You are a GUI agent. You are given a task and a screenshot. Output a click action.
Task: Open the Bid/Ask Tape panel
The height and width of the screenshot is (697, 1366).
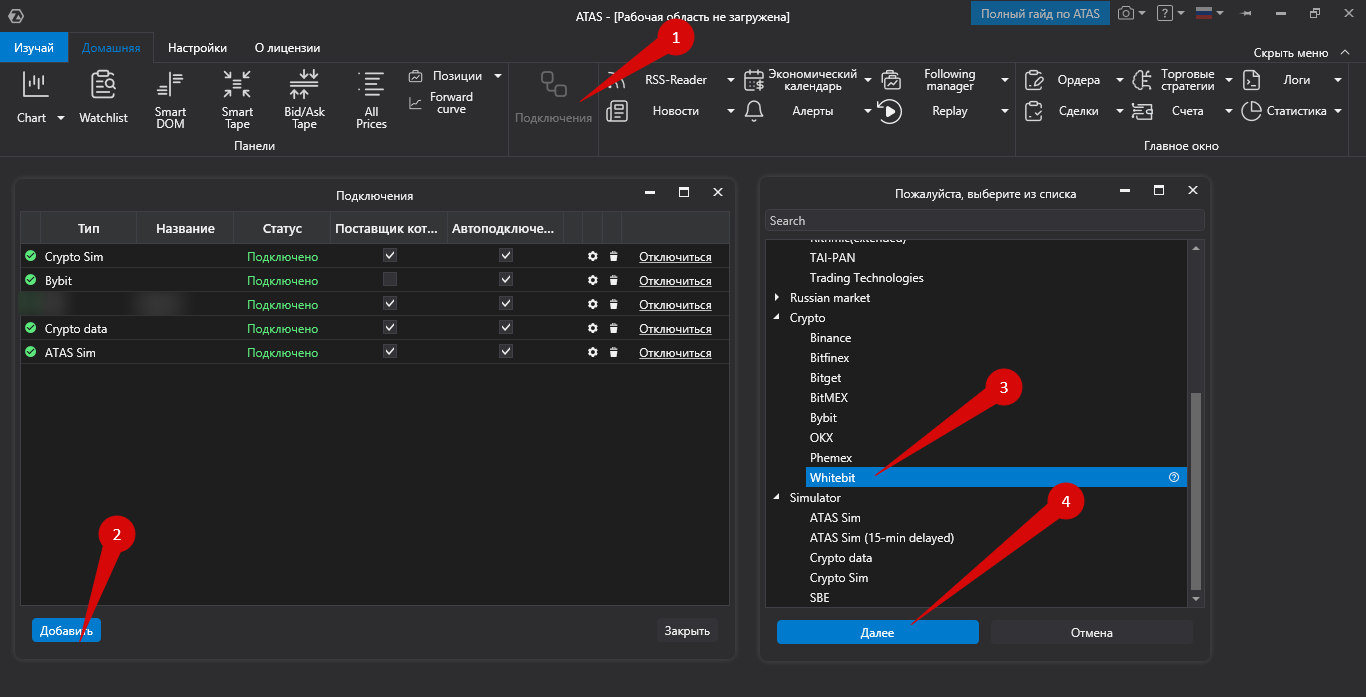tap(304, 99)
